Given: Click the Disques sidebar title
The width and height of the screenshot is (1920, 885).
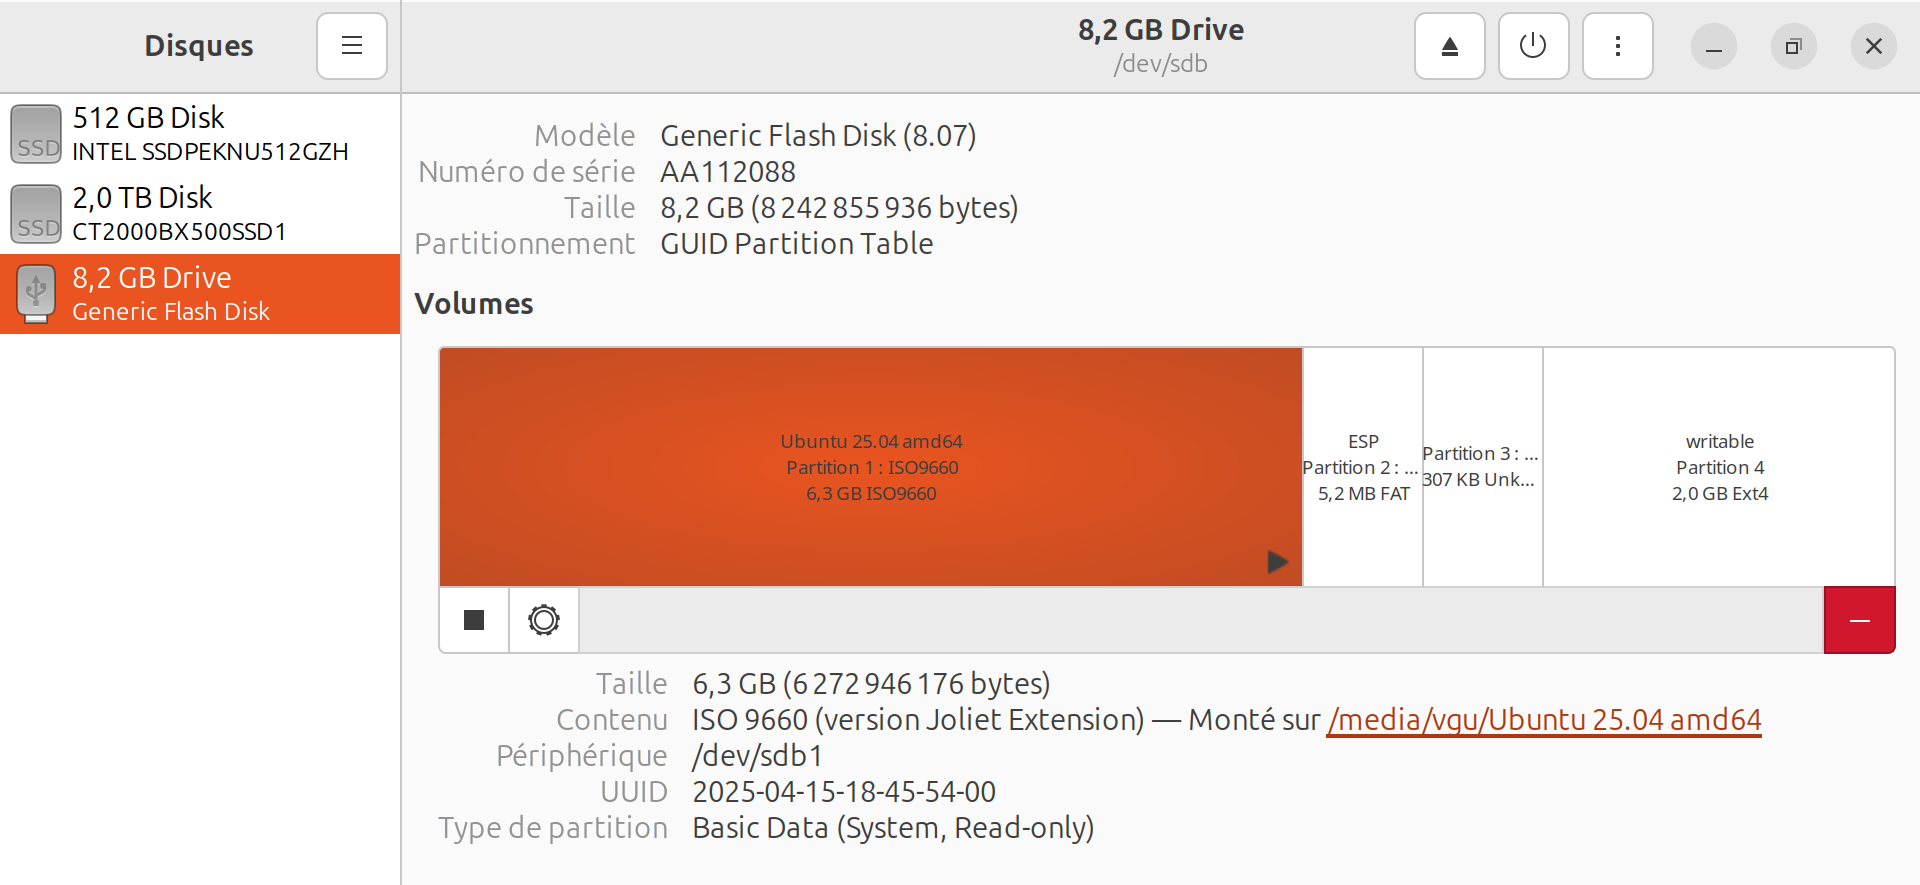Looking at the screenshot, I should click(199, 46).
